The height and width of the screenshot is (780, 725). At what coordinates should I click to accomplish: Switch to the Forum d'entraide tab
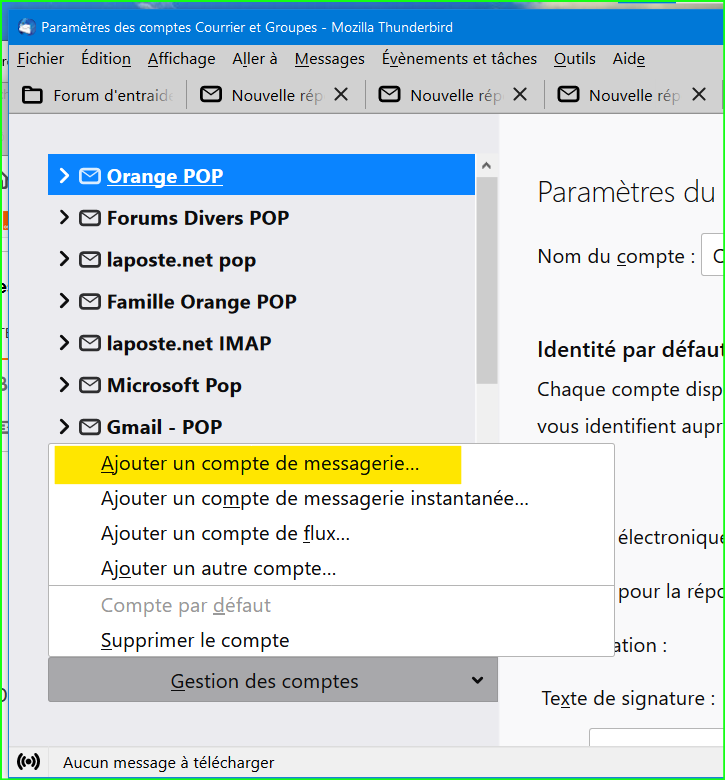[x=100, y=95]
